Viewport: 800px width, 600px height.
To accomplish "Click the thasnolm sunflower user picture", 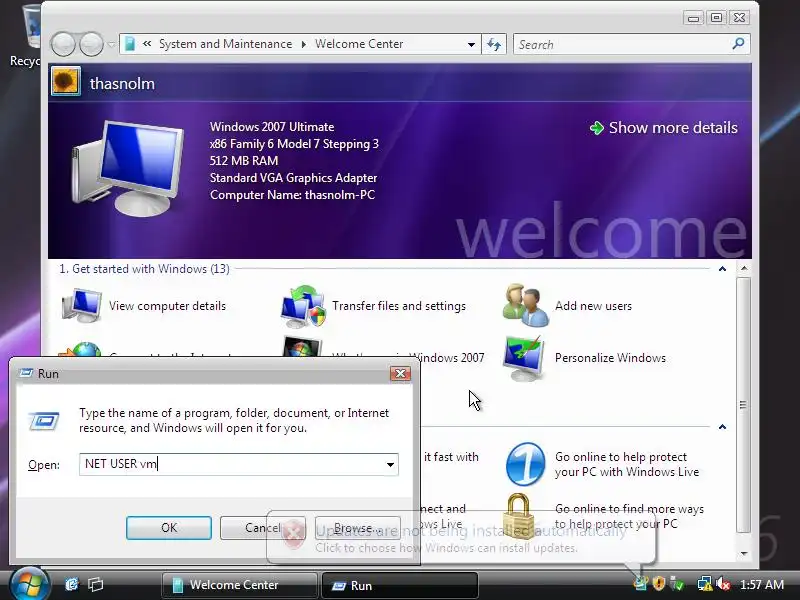I will click(66, 82).
